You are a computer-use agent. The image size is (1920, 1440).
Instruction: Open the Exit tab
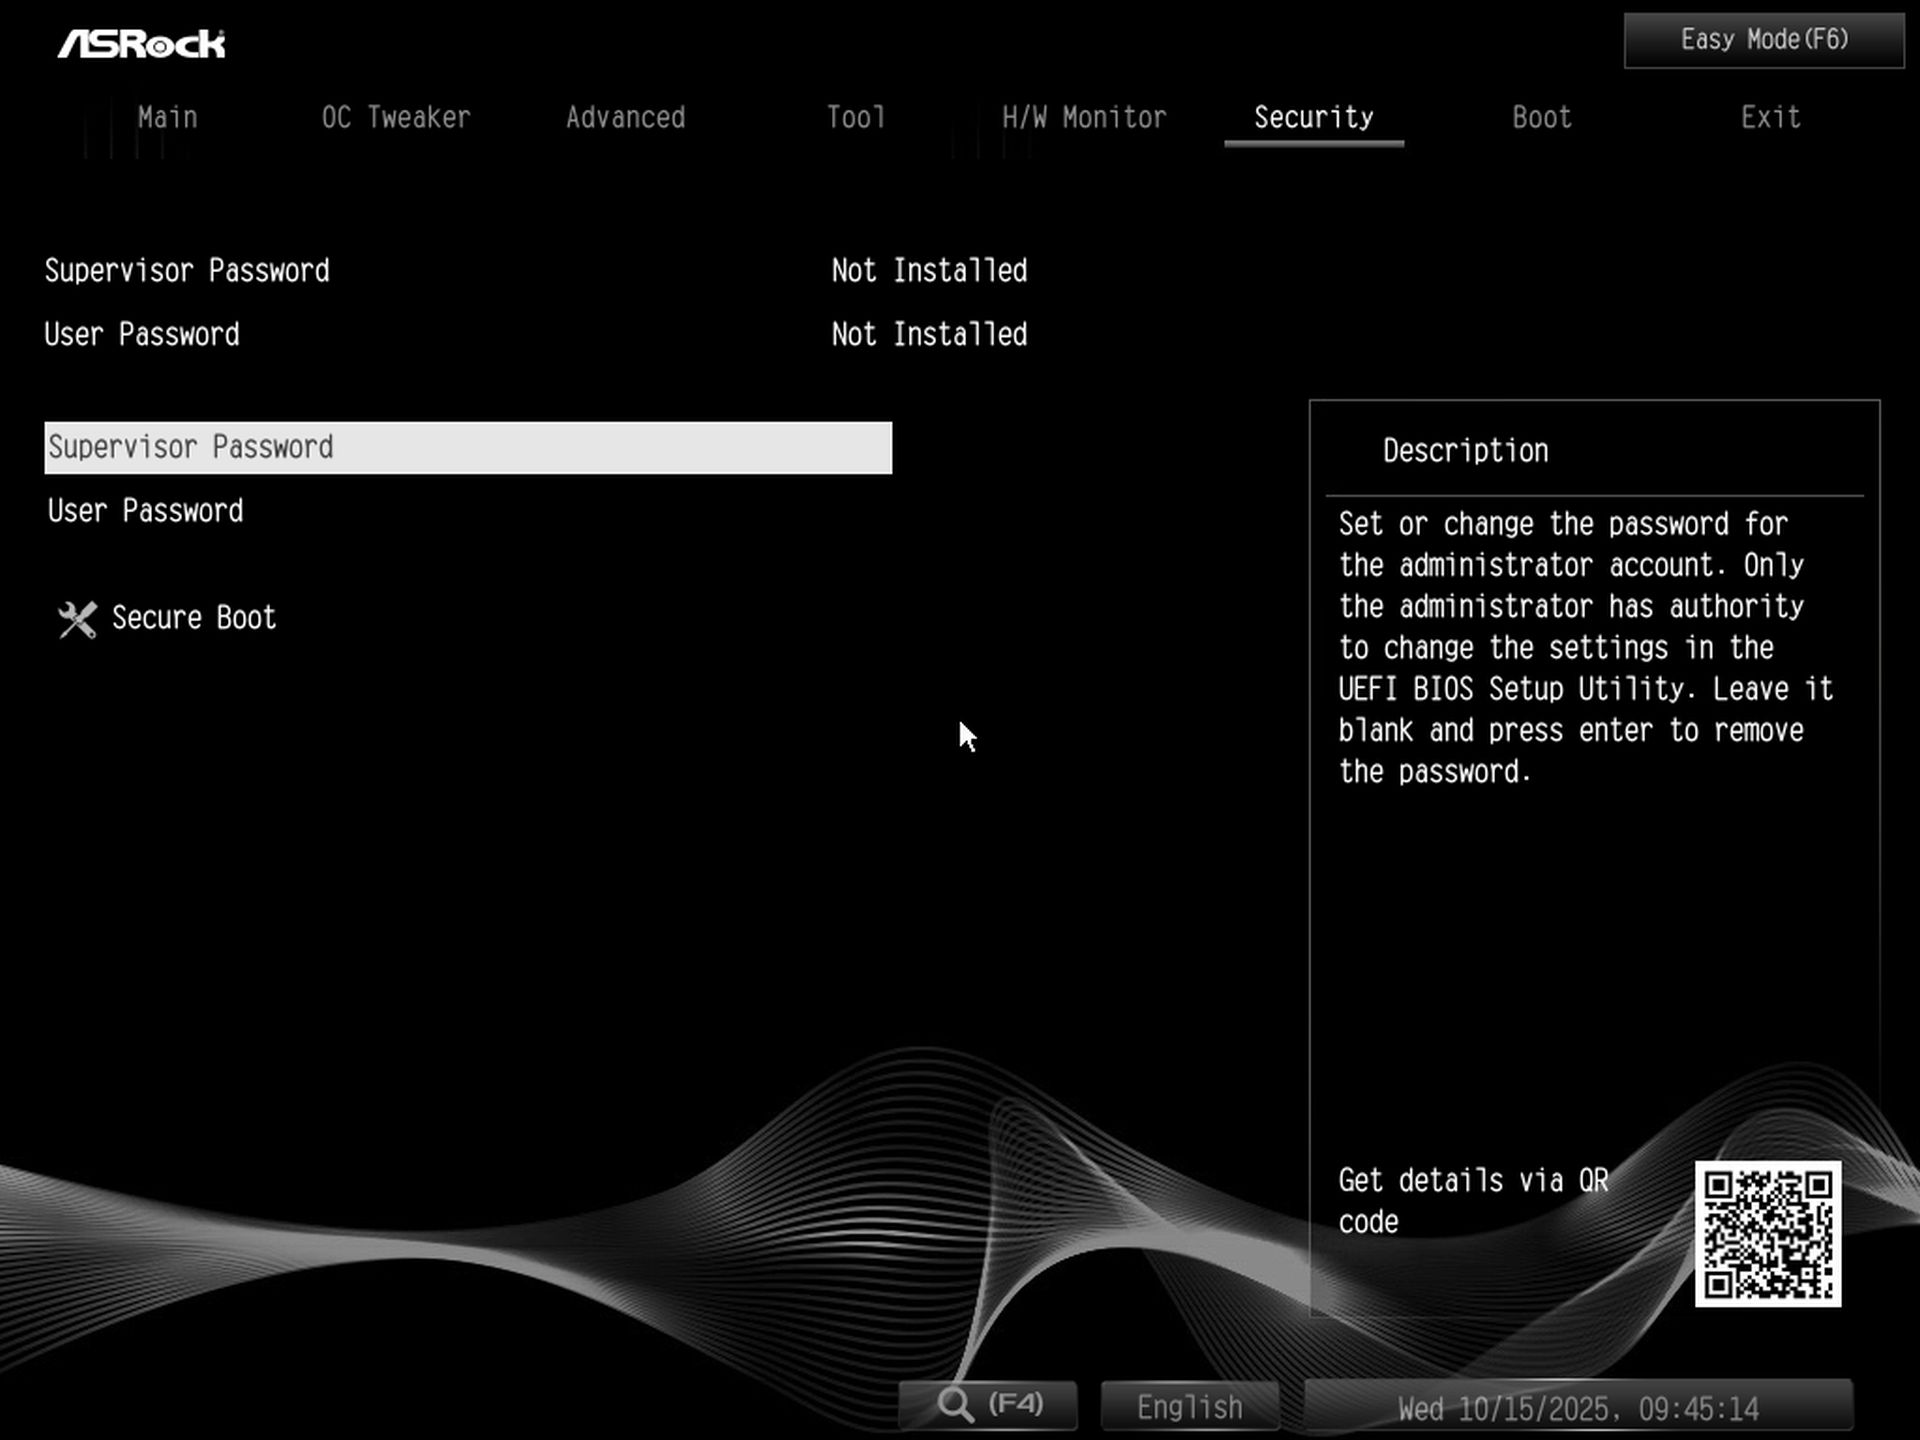1770,118
